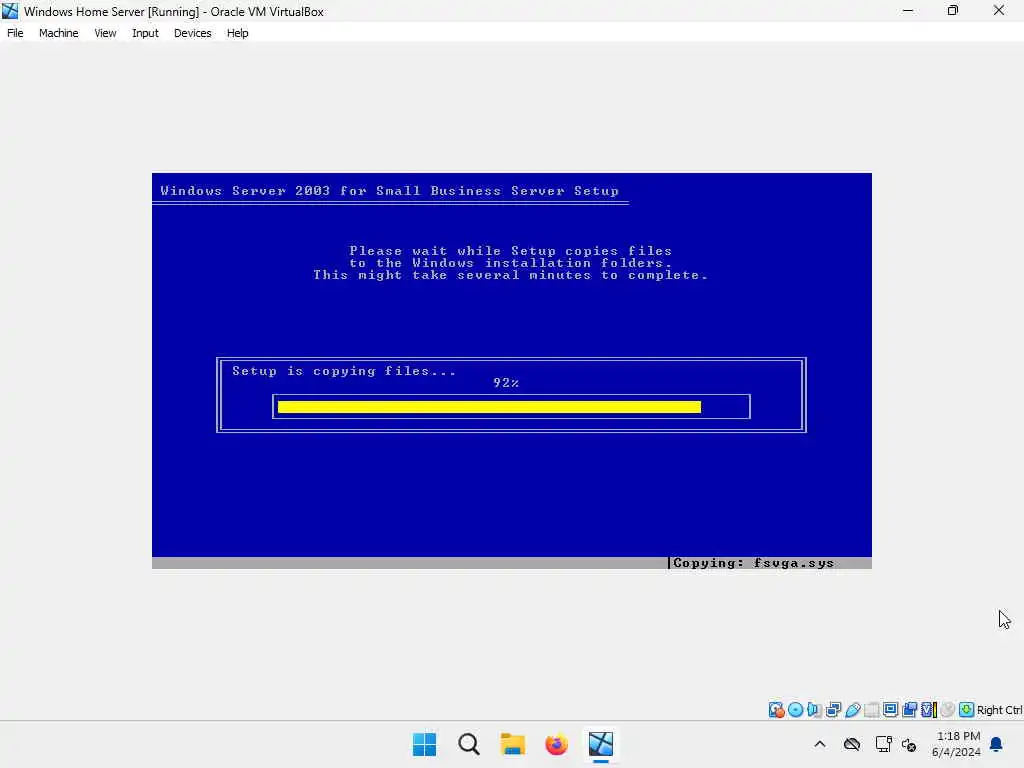Click the display settings indicator icon

(891, 709)
